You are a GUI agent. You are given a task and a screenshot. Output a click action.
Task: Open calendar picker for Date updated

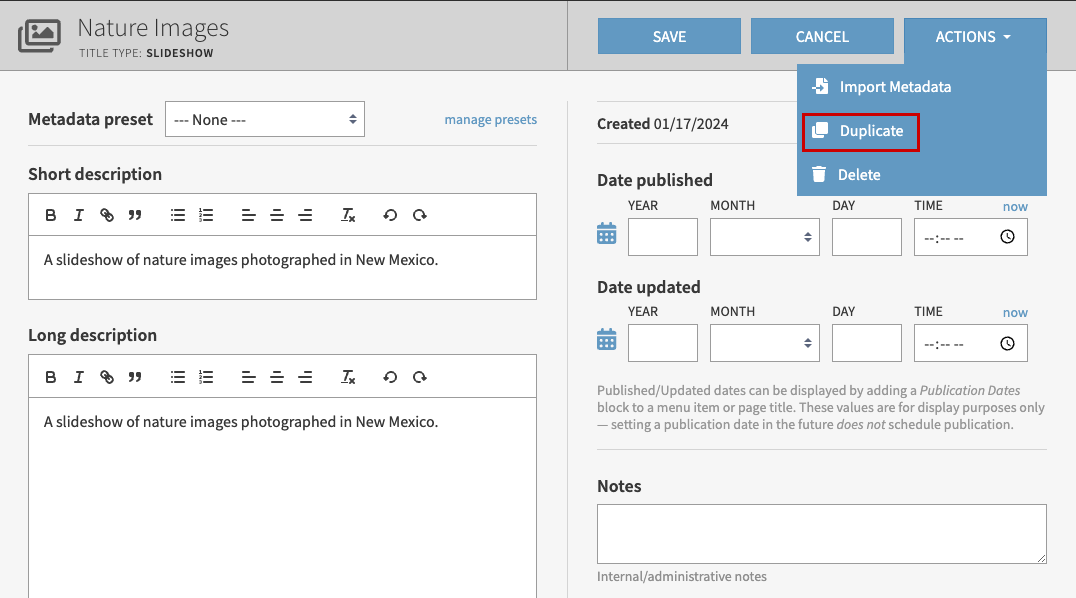pyautogui.click(x=607, y=340)
